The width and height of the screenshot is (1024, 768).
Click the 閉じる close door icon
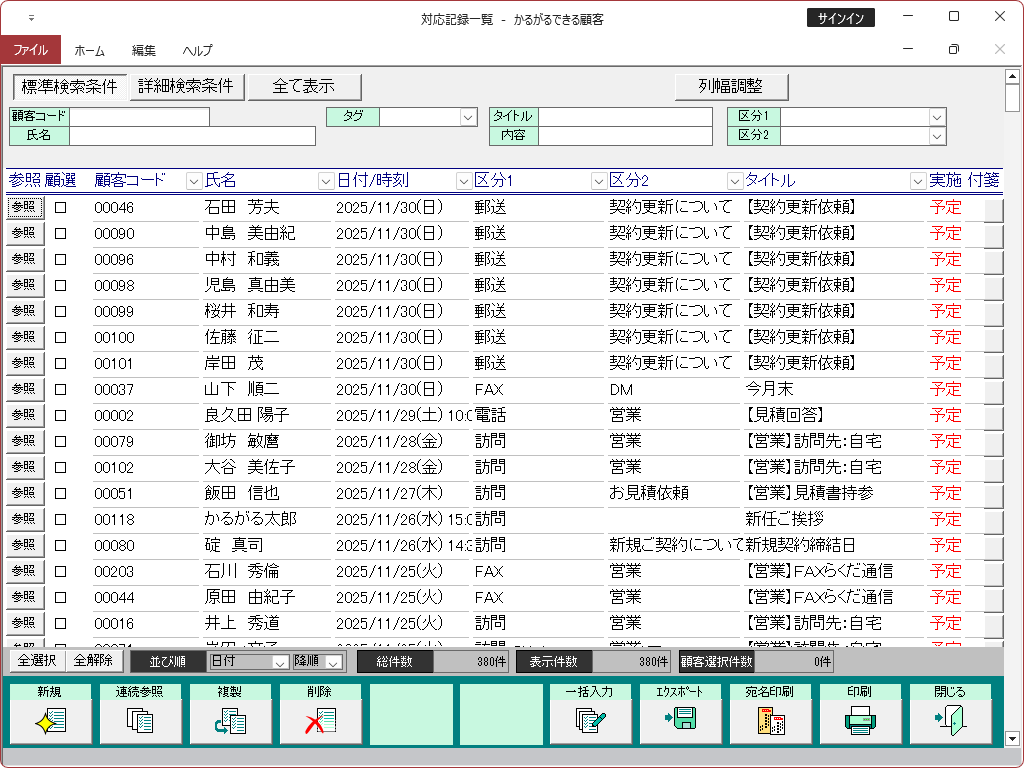(x=950, y=720)
